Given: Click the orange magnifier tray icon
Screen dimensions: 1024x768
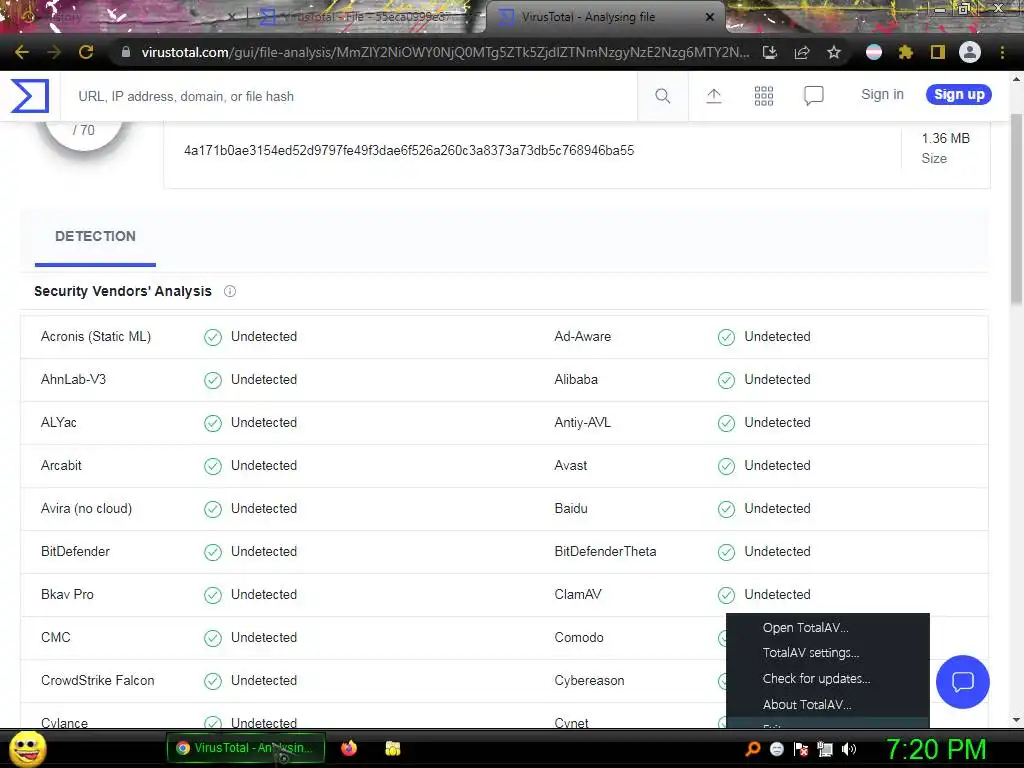Looking at the screenshot, I should point(753,749).
